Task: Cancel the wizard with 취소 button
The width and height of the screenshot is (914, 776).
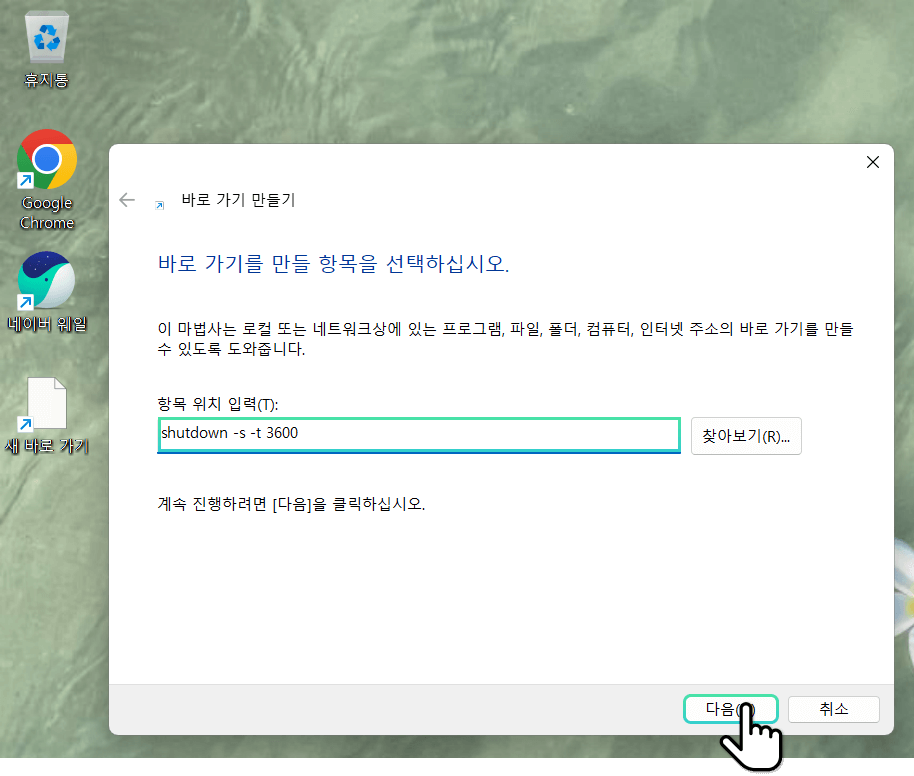Action: [x=833, y=709]
